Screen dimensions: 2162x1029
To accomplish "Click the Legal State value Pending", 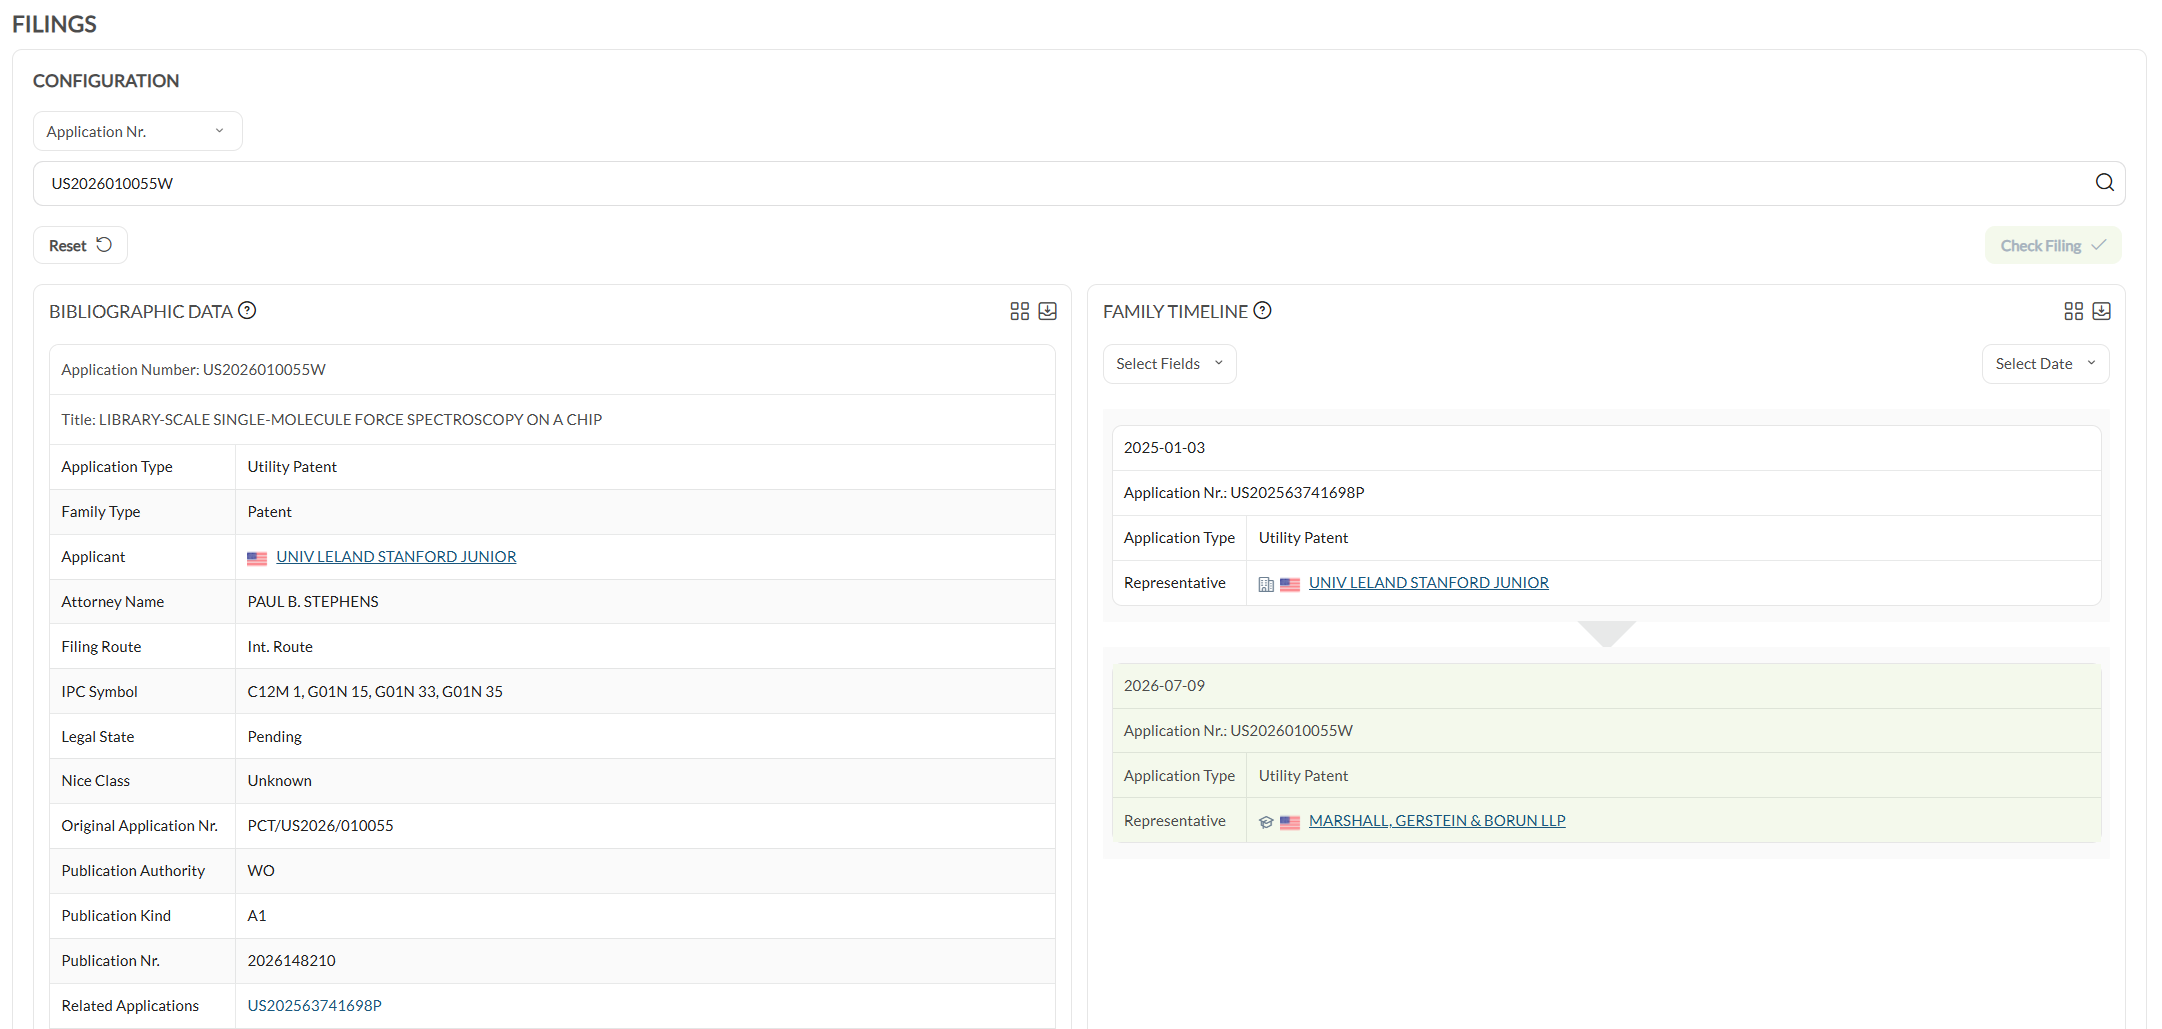I will click(274, 737).
